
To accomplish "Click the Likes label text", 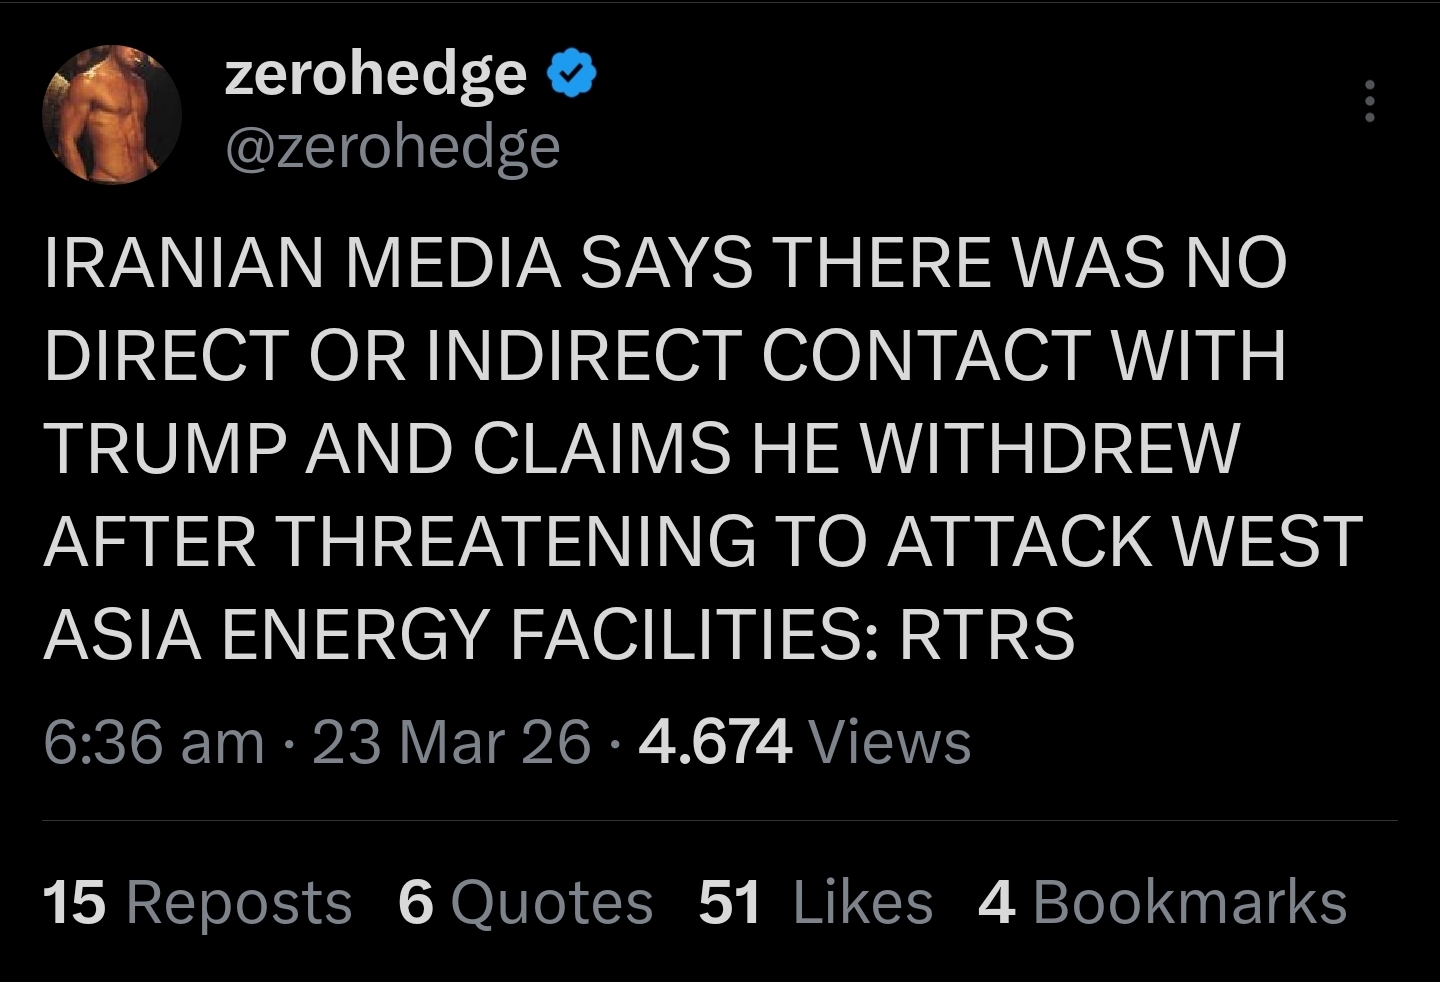I will pyautogui.click(x=863, y=901).
